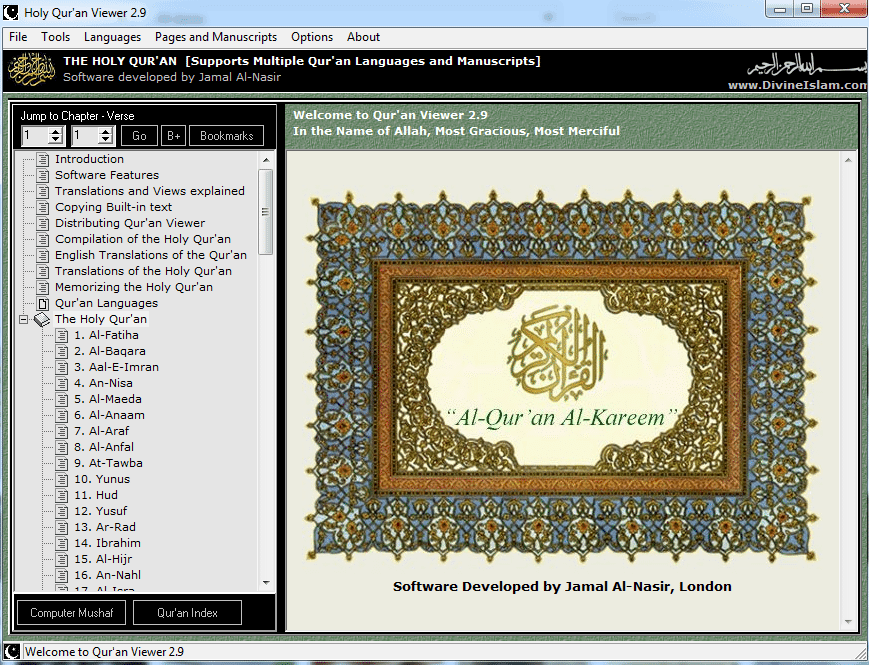The image size is (869, 665).
Task: Click The Holy Qur'an book icon in tree
Action: [x=40, y=319]
